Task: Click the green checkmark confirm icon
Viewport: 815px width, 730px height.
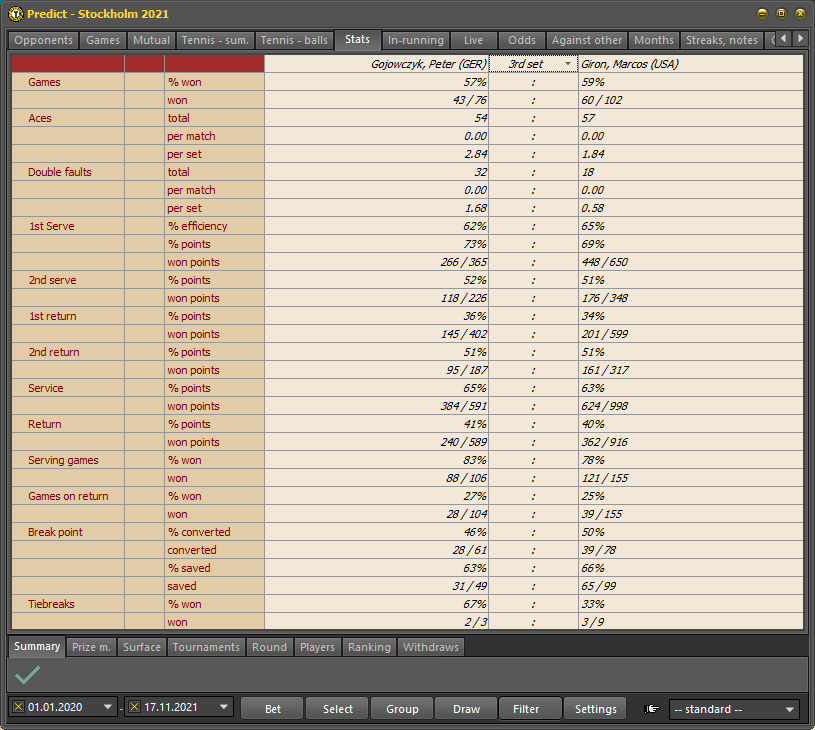Action: pos(27,675)
